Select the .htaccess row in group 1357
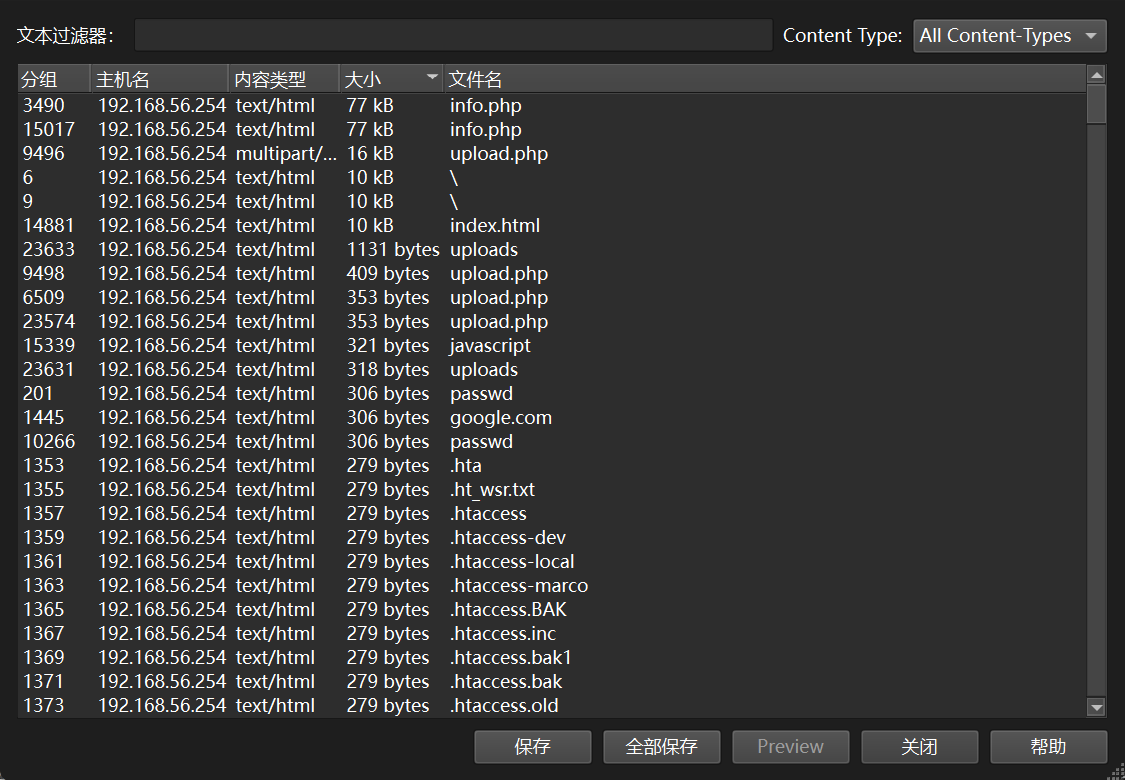The height and width of the screenshot is (780, 1125). 552,514
